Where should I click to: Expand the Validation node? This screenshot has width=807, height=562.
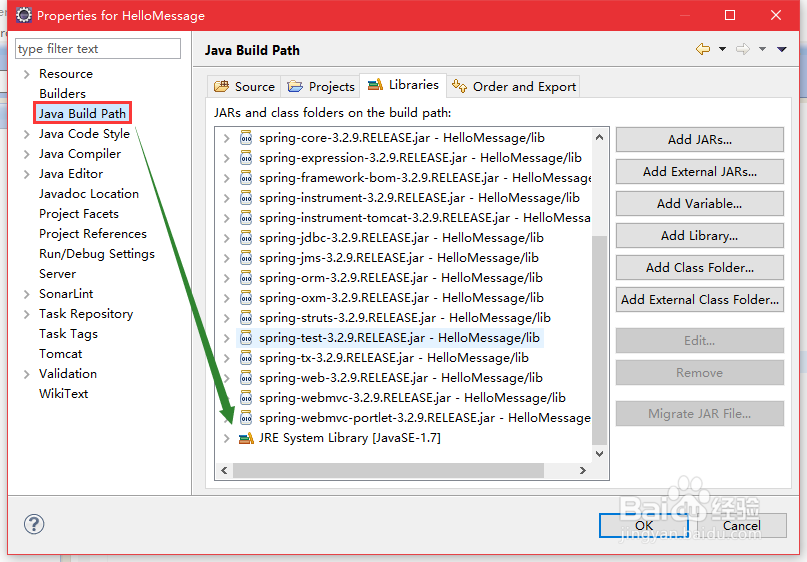click(x=26, y=374)
